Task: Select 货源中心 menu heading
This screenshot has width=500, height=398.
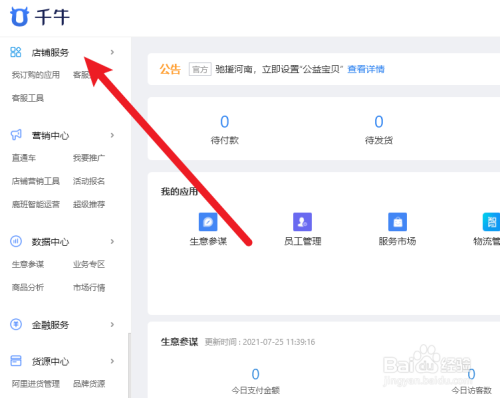Action: pos(50,361)
